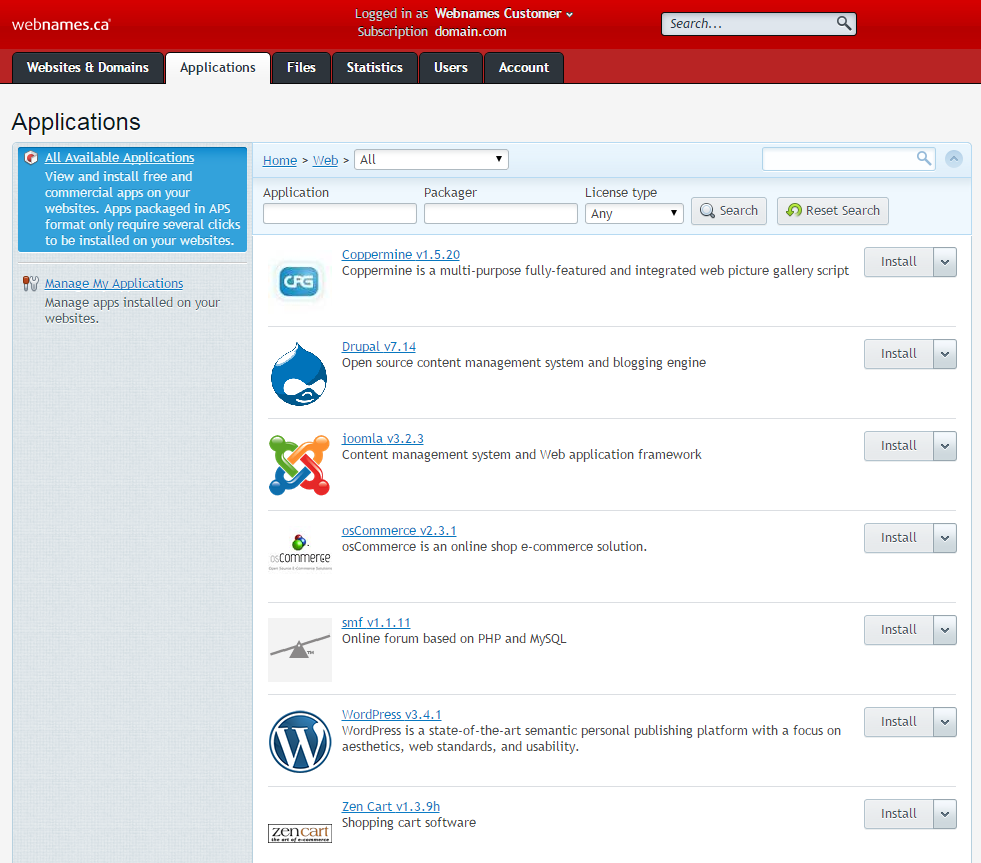Install Drupal v7.14

tap(898, 354)
